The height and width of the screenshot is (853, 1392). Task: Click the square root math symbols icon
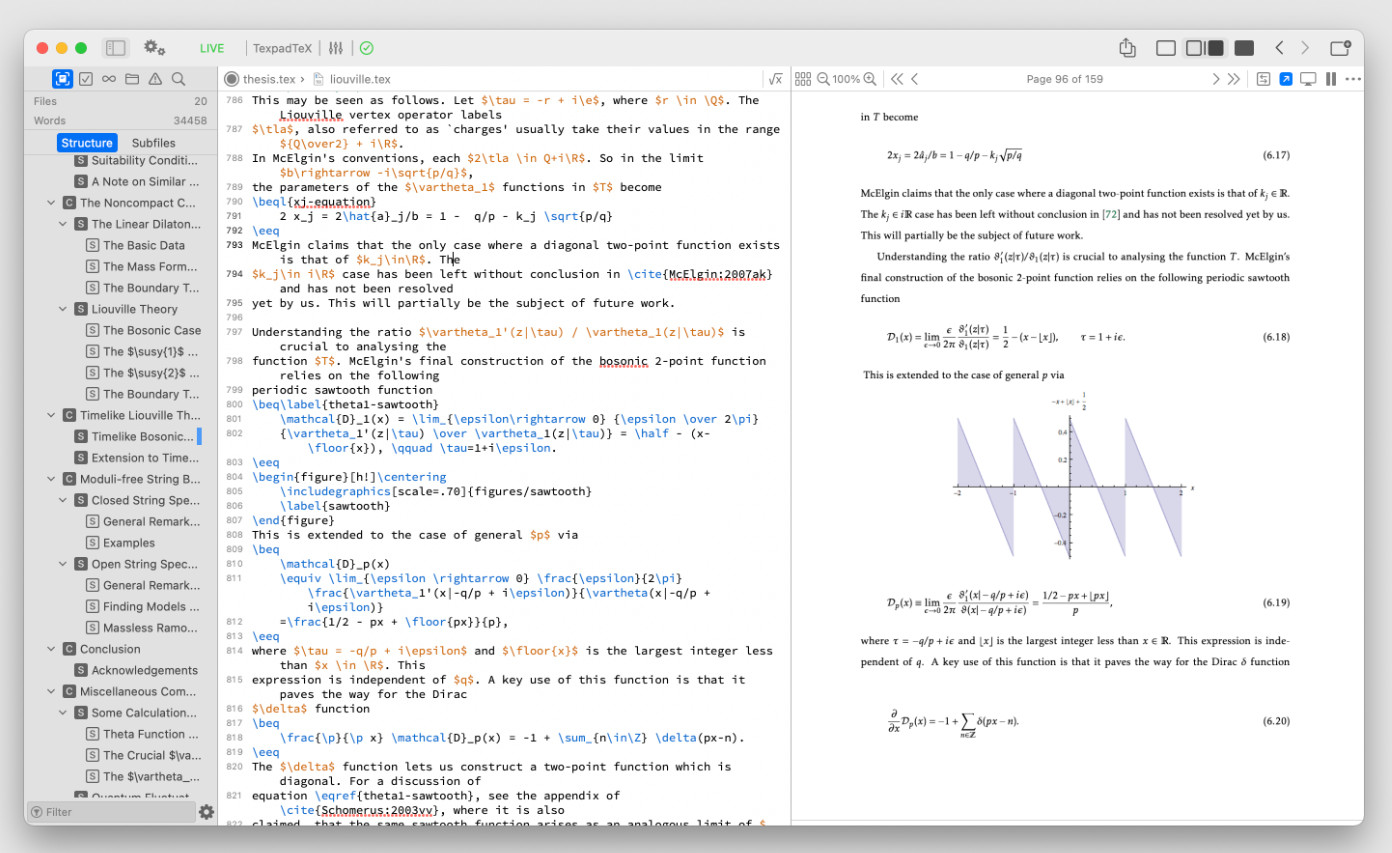[x=775, y=79]
